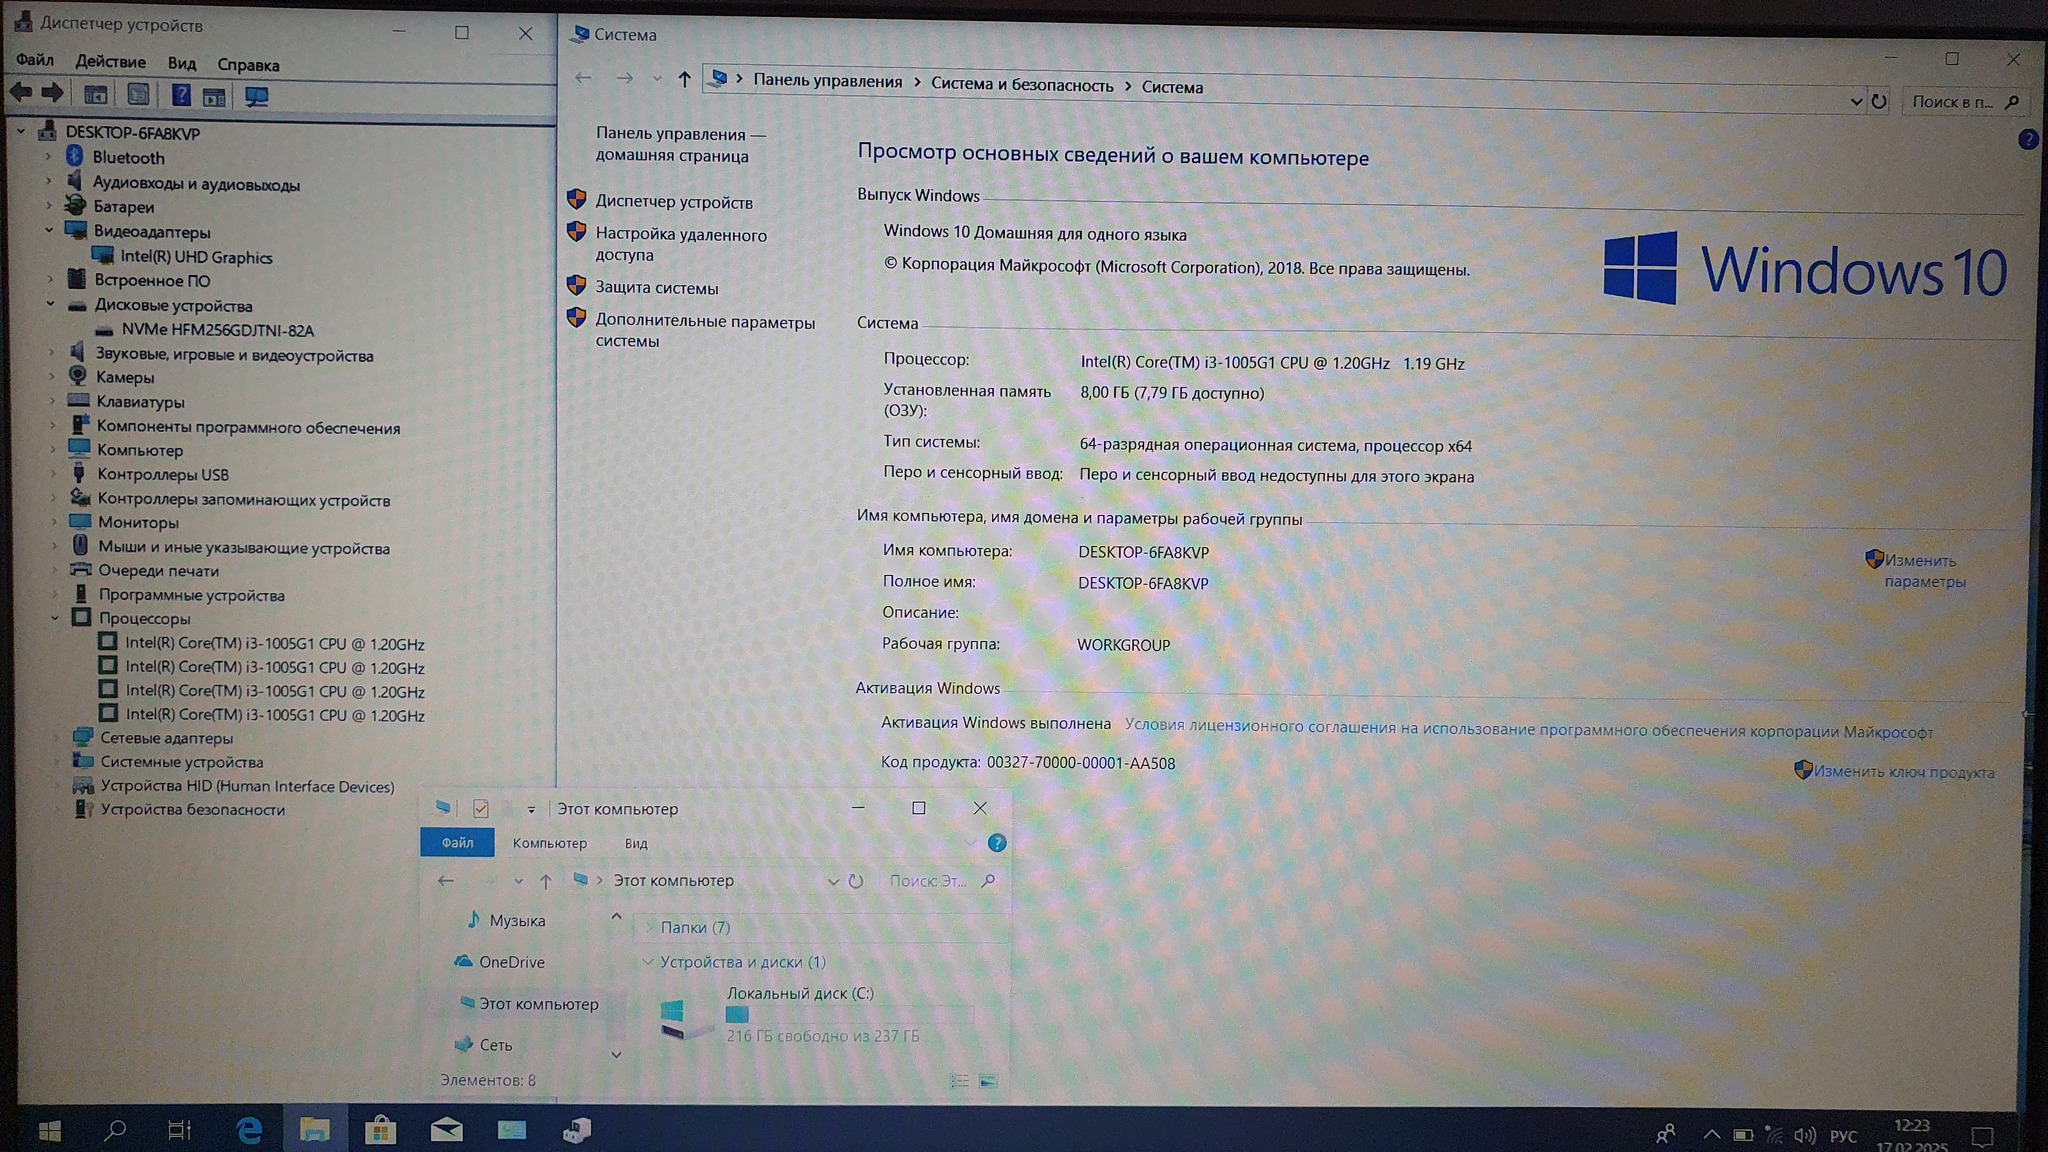
Task: Click the Поиск search field in the Система window
Action: tap(1951, 101)
